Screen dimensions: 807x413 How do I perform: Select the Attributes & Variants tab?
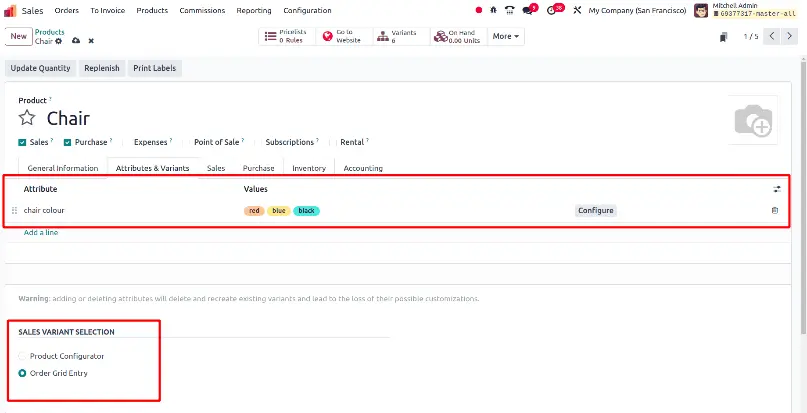[x=153, y=168]
